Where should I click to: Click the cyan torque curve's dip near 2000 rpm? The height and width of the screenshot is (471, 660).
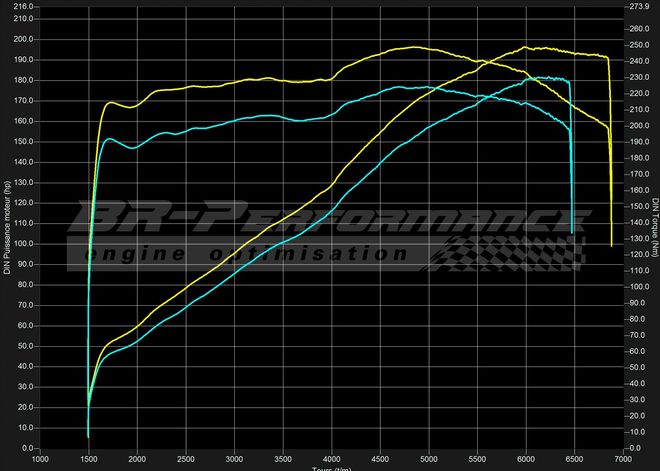(132, 148)
